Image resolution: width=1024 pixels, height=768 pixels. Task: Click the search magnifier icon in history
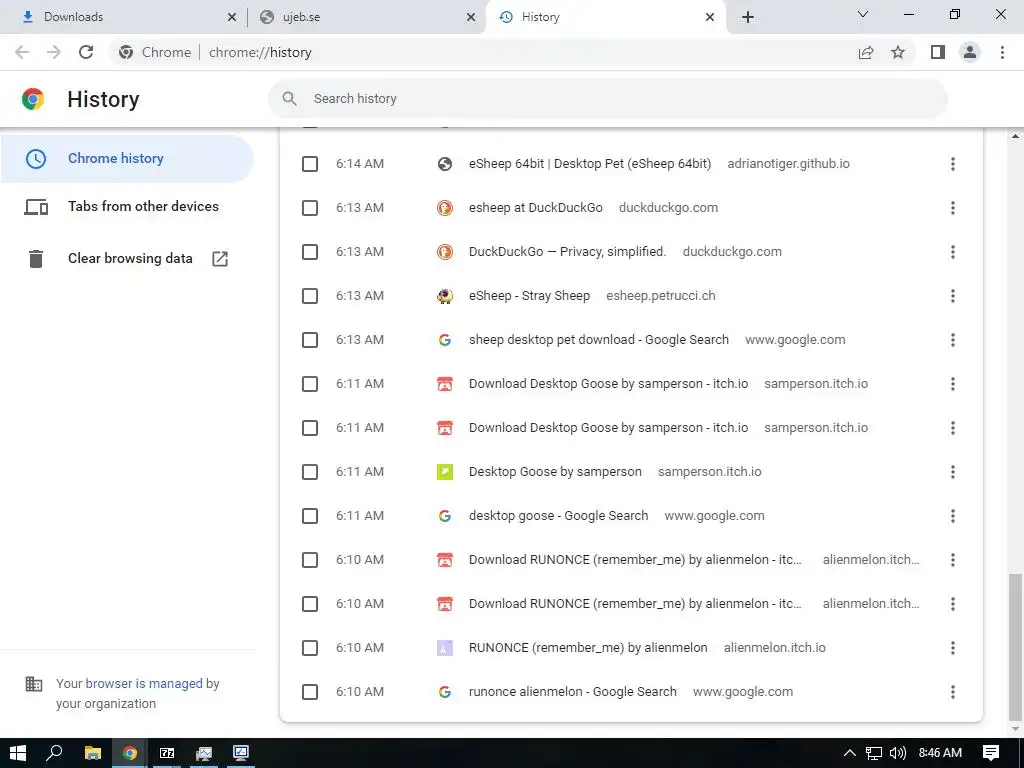[289, 99]
